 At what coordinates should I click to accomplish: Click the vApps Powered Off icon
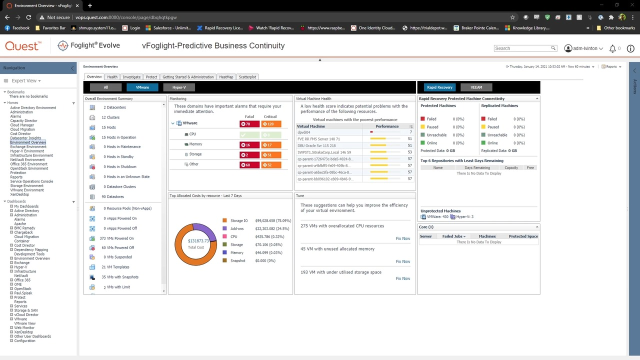click(92, 228)
